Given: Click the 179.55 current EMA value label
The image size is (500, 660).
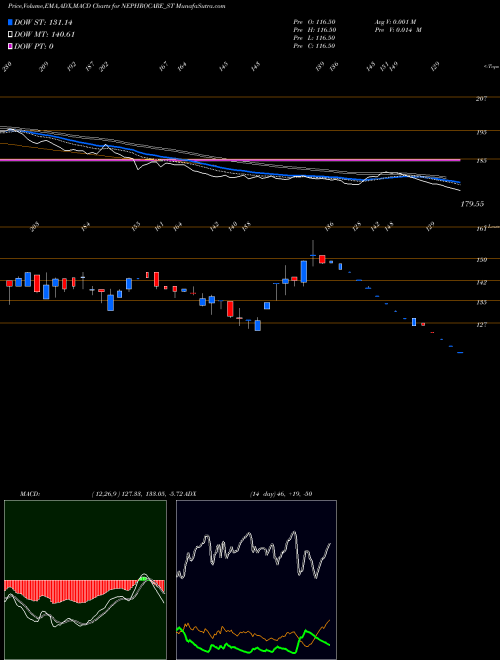Looking at the screenshot, I should tap(472, 204).
